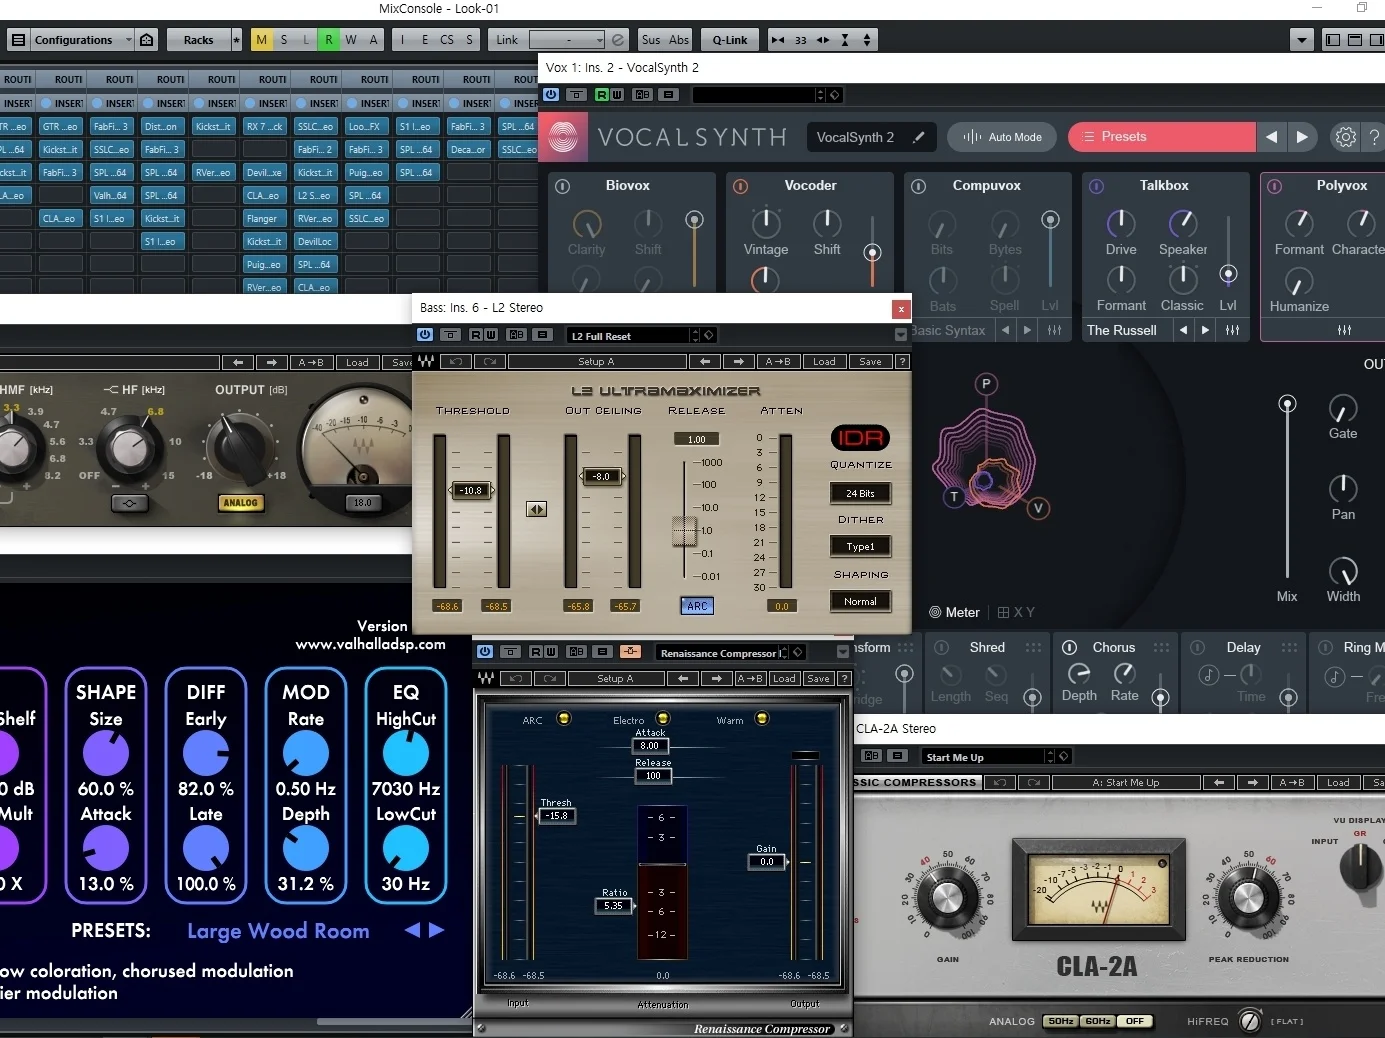The height and width of the screenshot is (1038, 1385).
Task: Next Valhalla preset arrow
Action: (x=436, y=930)
